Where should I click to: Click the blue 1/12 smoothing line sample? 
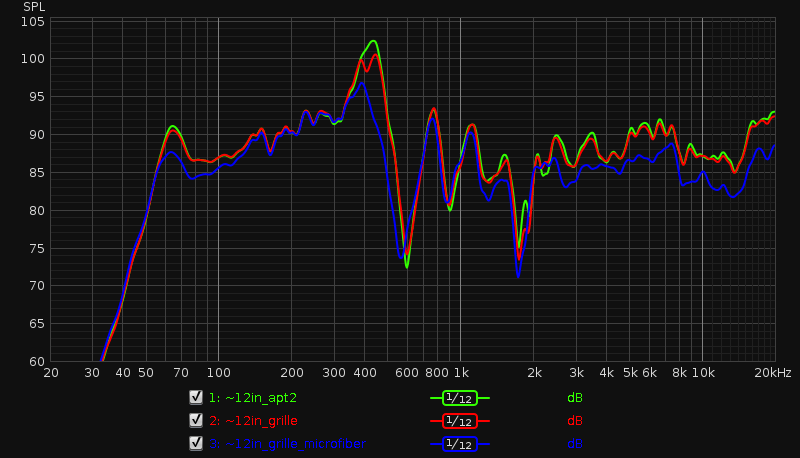tap(460, 444)
